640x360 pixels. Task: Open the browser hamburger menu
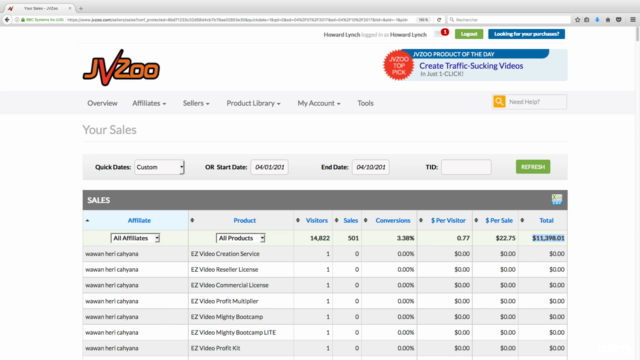click(633, 20)
